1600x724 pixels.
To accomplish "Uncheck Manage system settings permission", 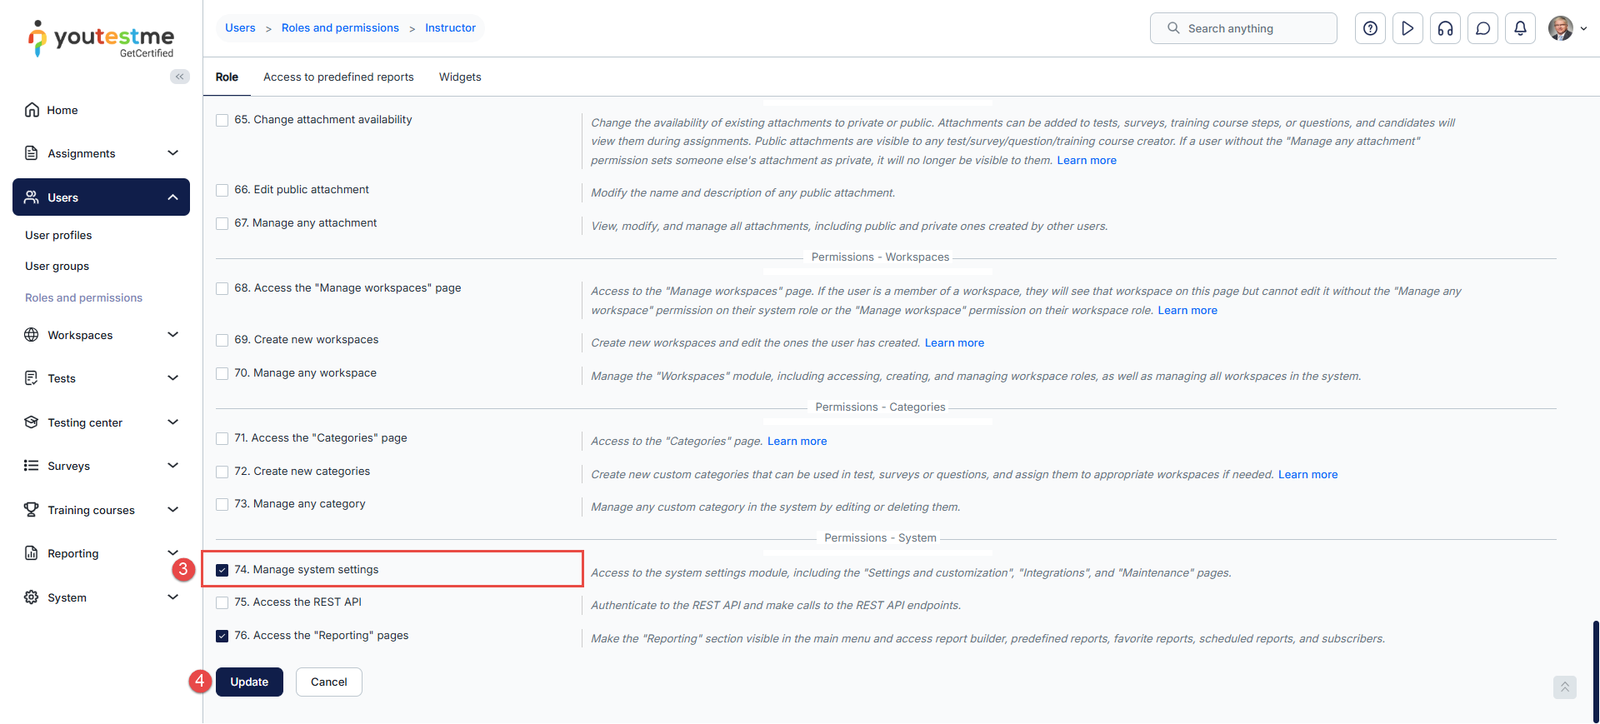I will pos(222,570).
